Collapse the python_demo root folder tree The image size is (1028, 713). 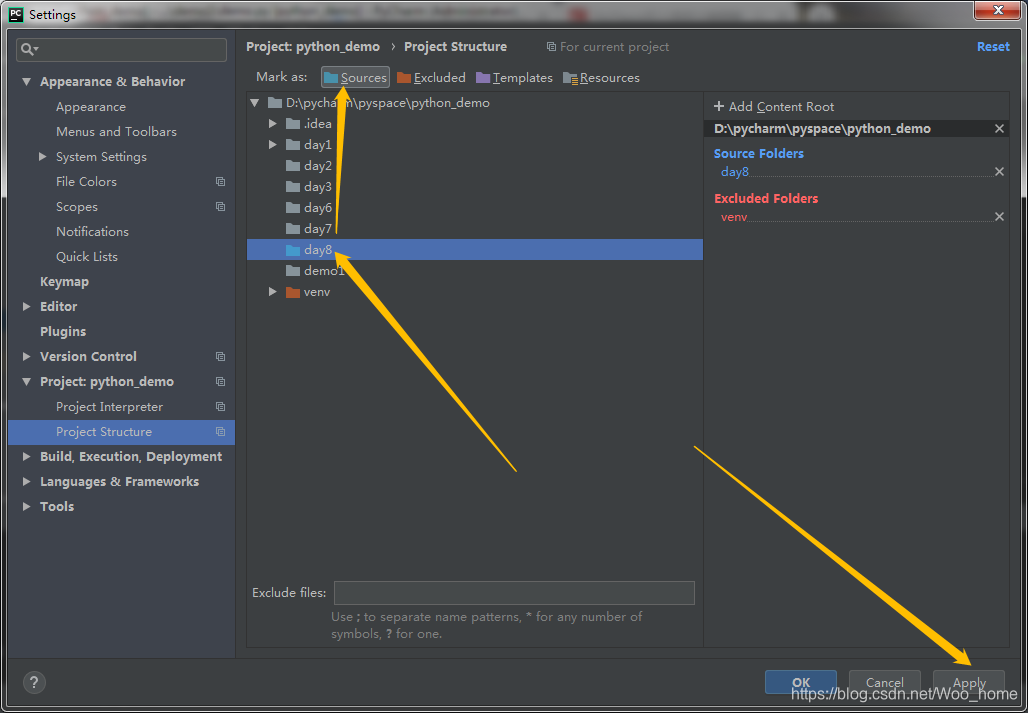point(255,103)
